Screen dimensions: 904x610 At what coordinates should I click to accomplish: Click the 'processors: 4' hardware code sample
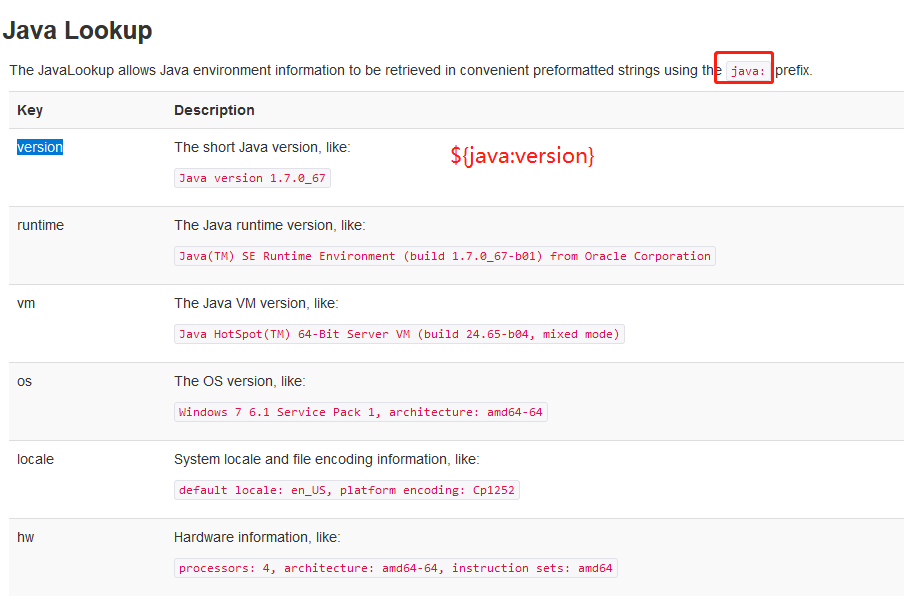point(395,568)
